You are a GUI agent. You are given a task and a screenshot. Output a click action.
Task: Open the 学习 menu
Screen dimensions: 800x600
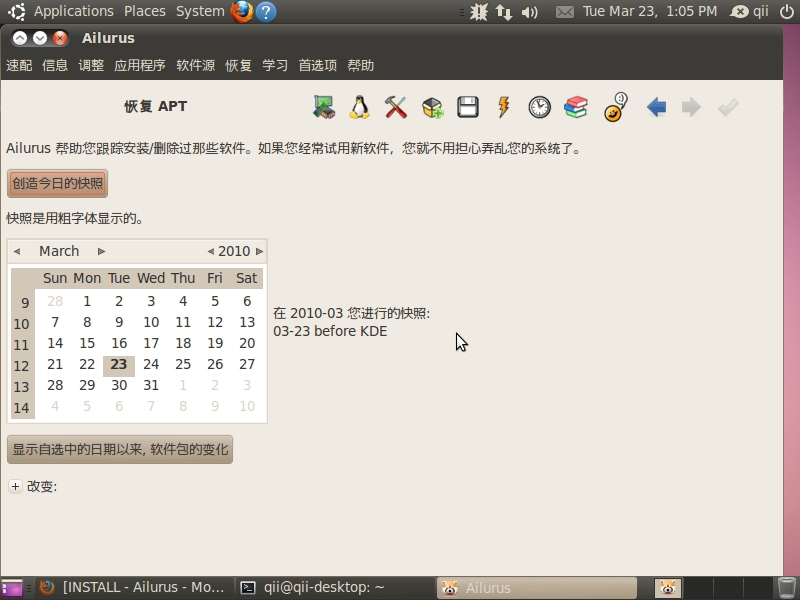click(x=275, y=65)
